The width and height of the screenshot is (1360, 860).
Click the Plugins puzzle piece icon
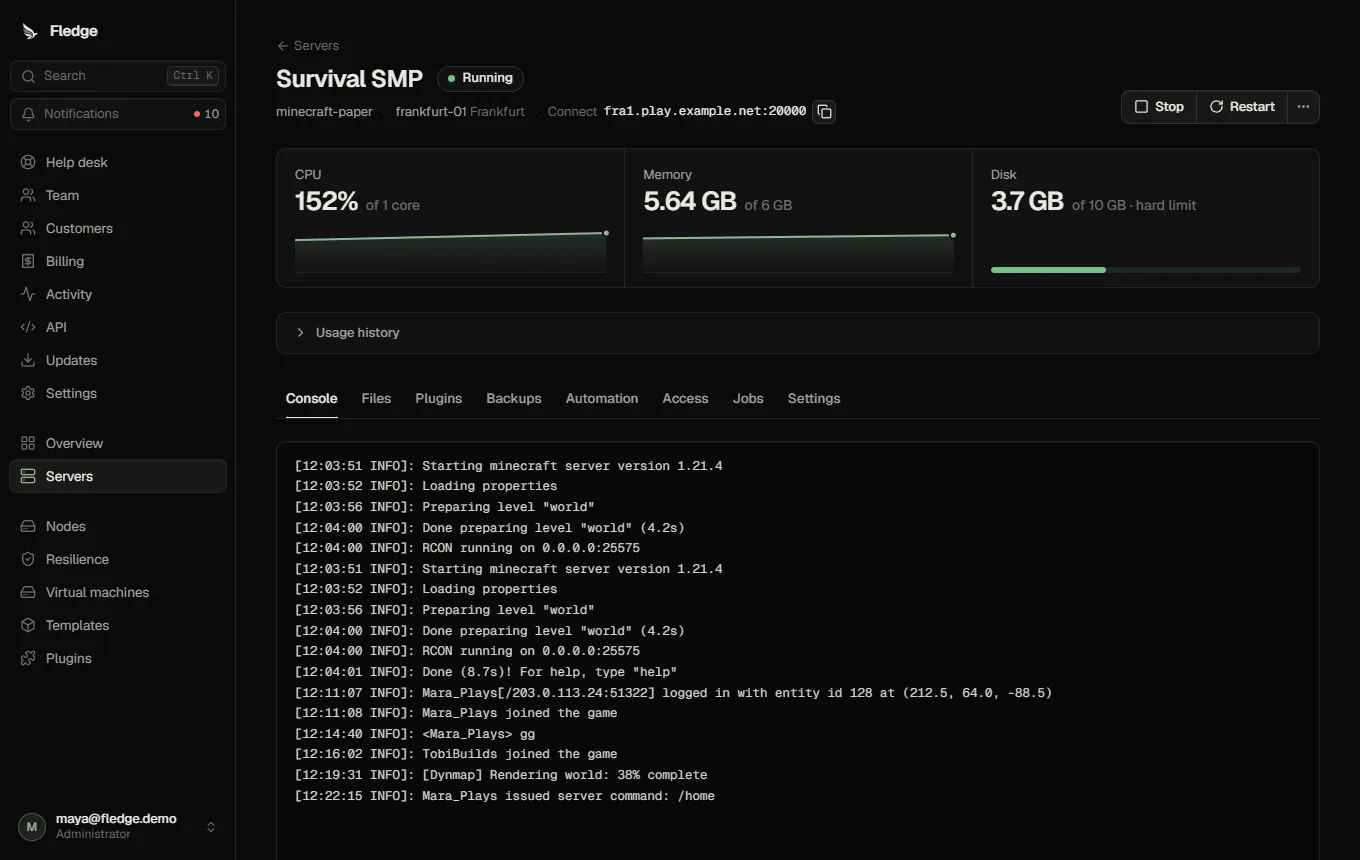[x=28, y=658]
